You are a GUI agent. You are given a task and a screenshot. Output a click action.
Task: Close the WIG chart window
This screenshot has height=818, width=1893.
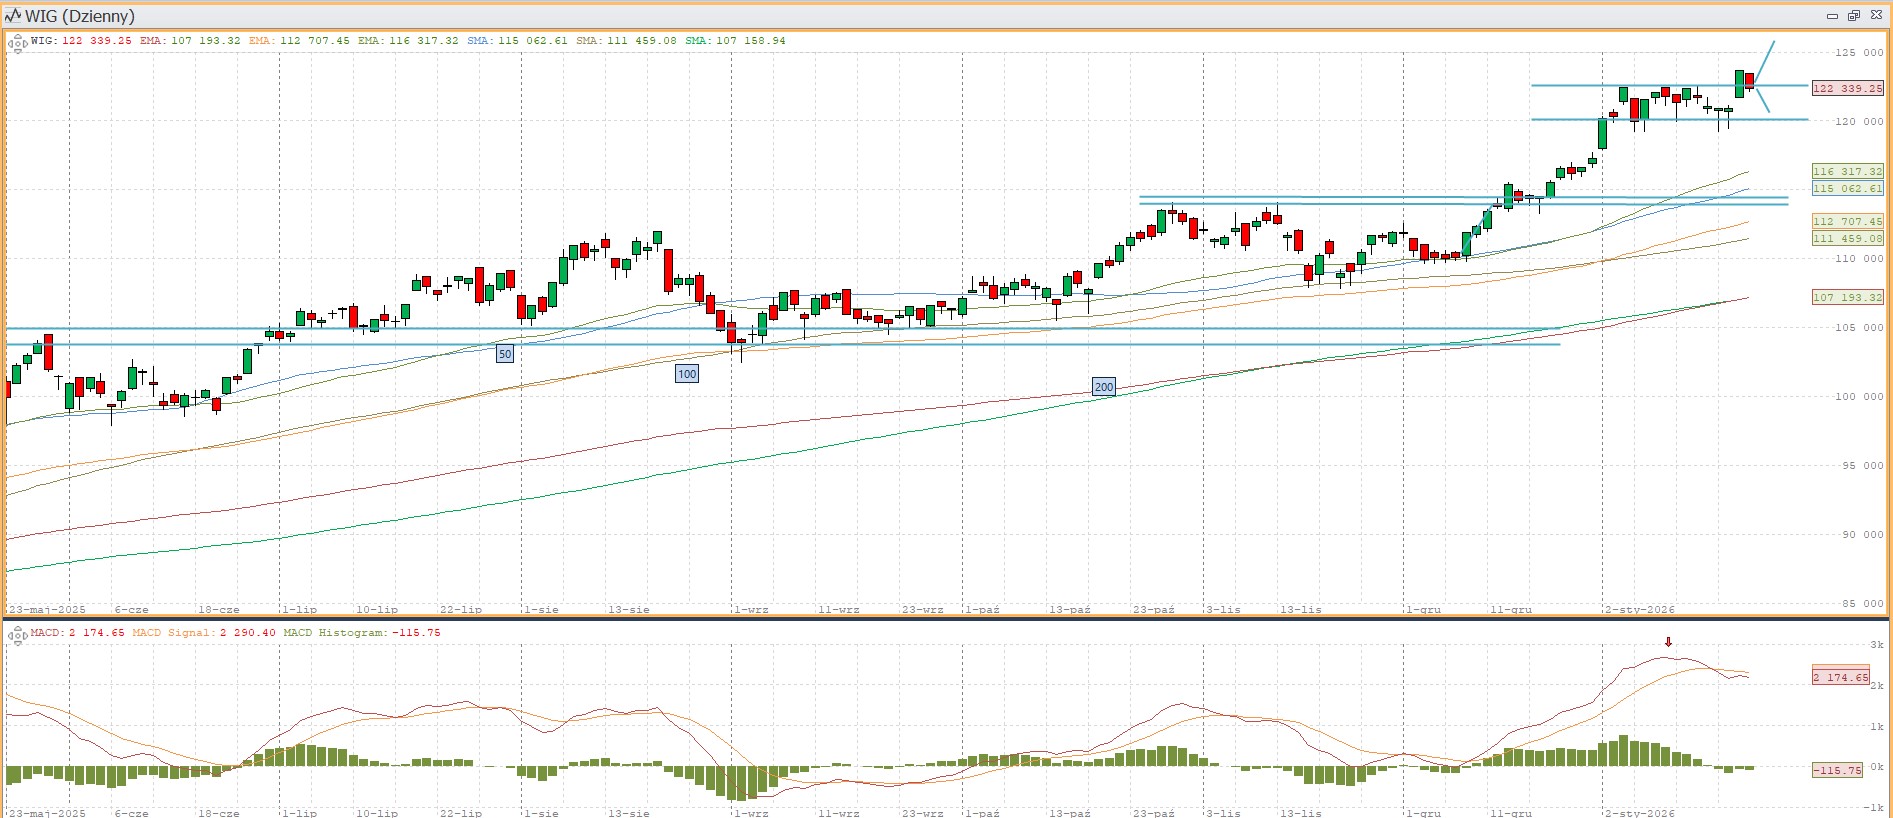(1875, 16)
